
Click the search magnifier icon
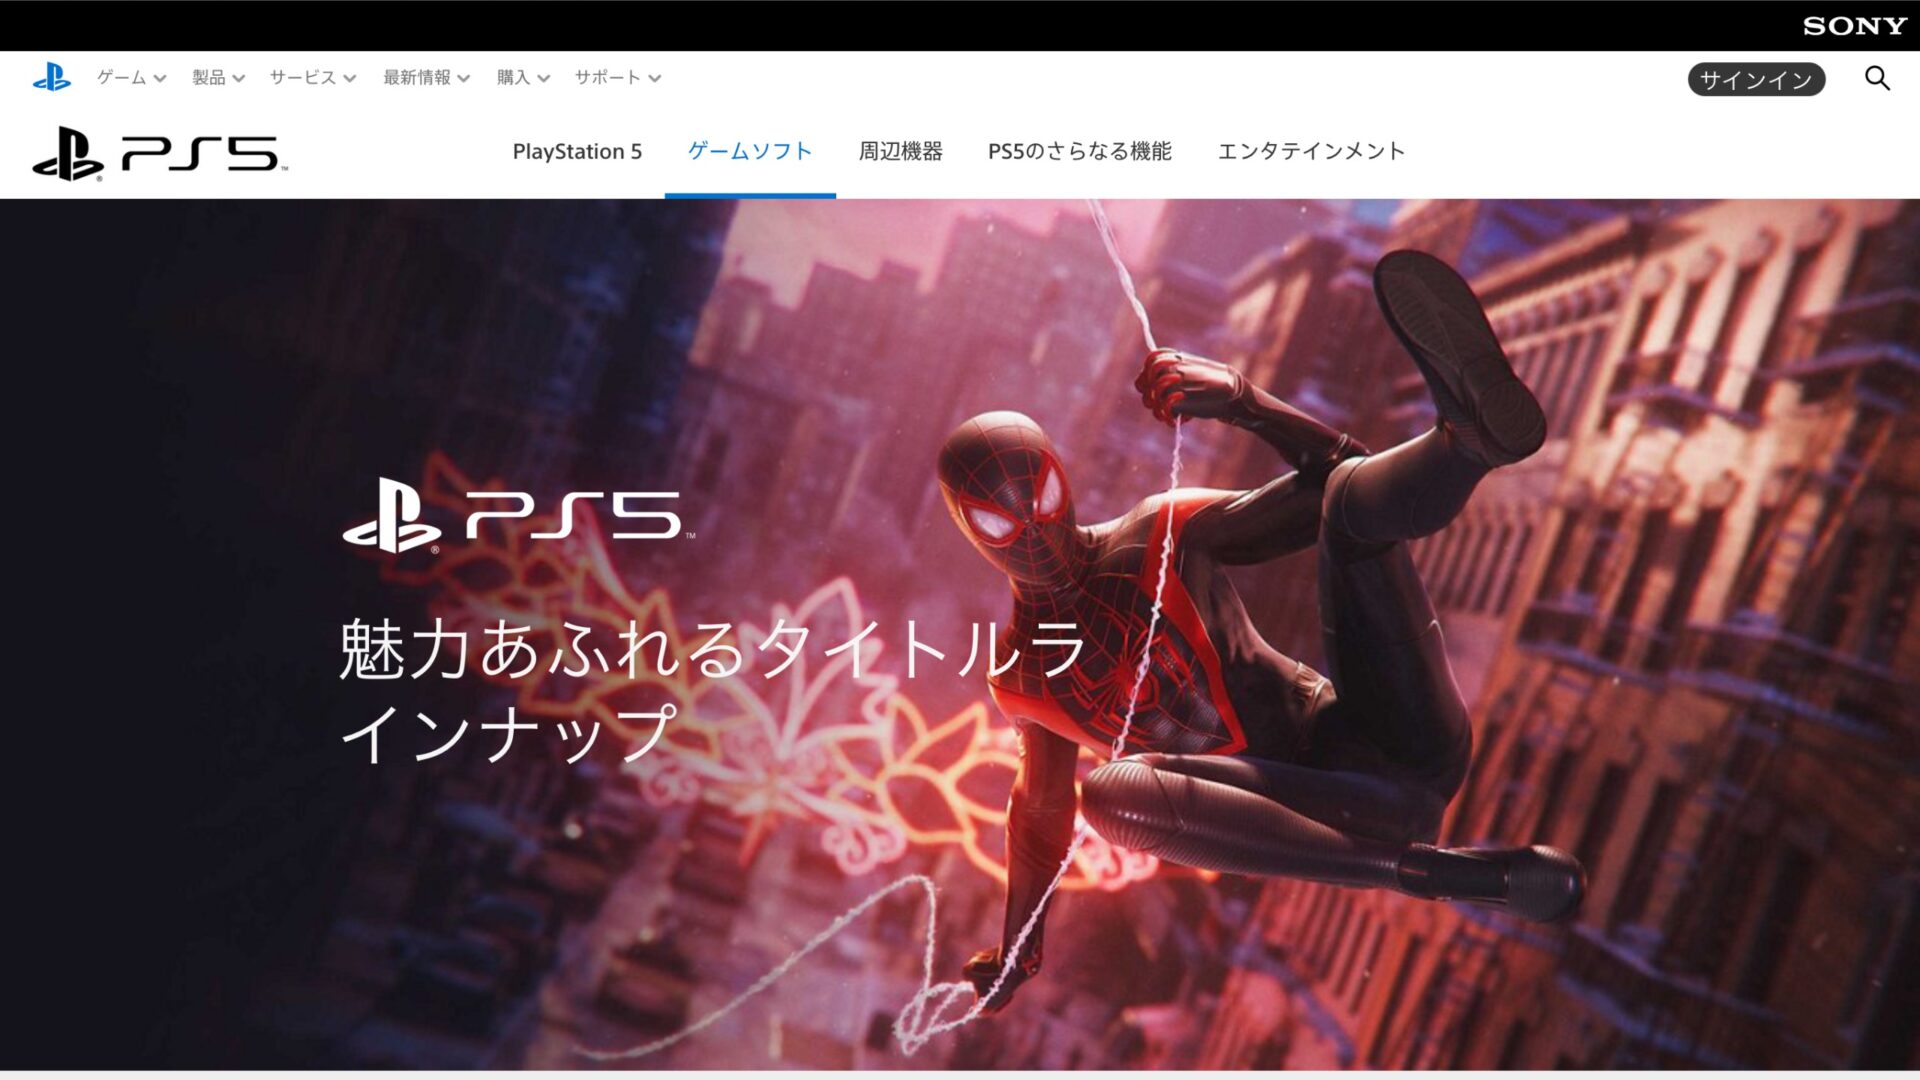pos(1877,78)
